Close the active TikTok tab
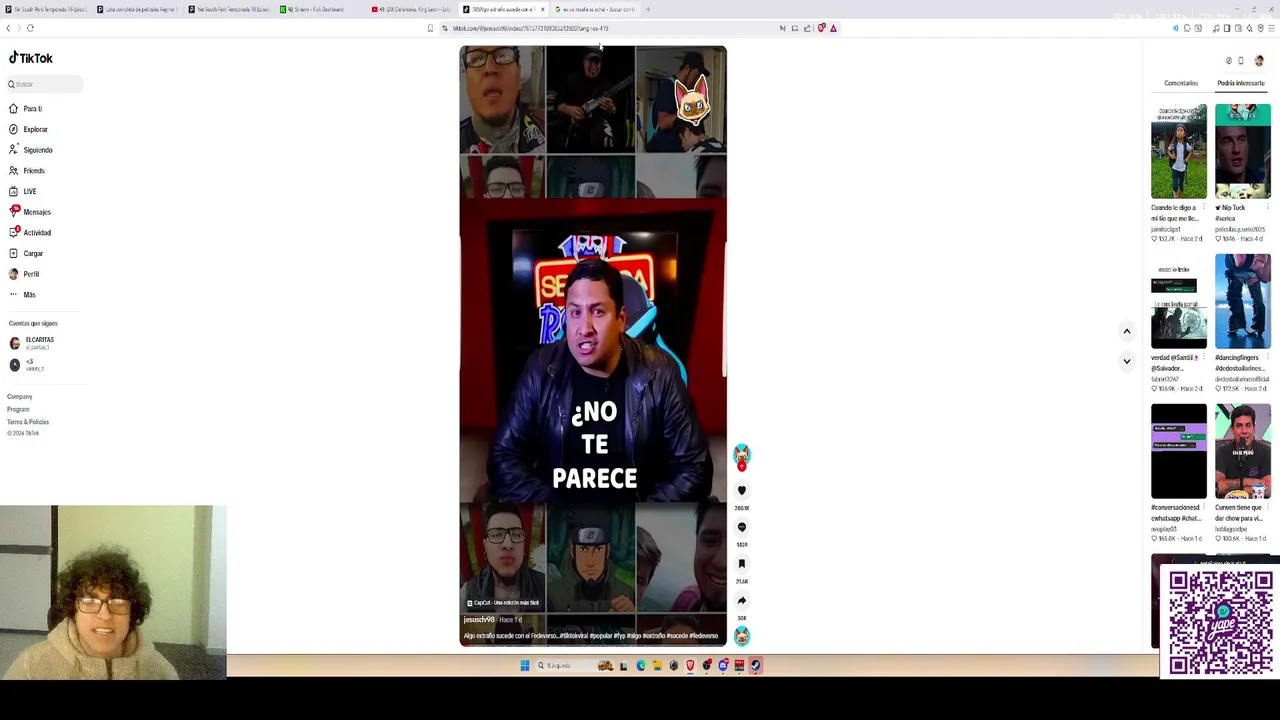The height and width of the screenshot is (720, 1280). [543, 9]
